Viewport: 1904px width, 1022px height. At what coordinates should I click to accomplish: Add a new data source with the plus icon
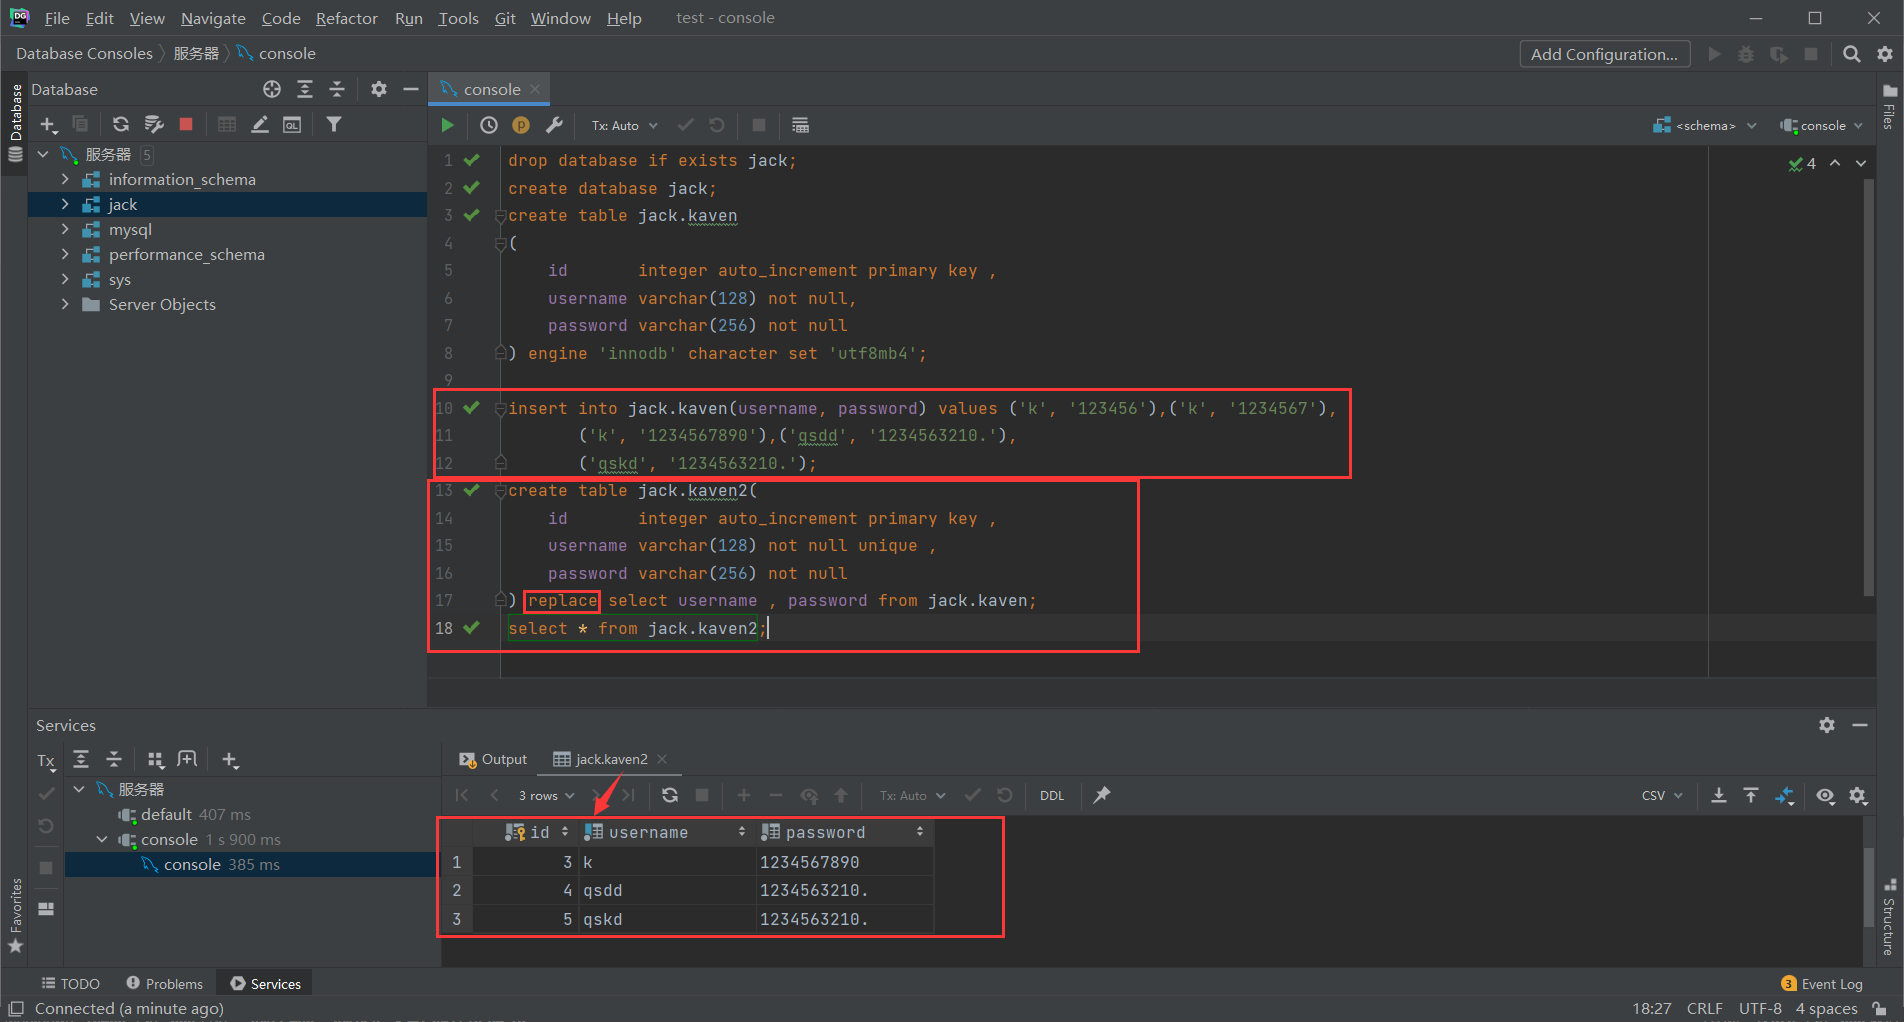(x=48, y=124)
